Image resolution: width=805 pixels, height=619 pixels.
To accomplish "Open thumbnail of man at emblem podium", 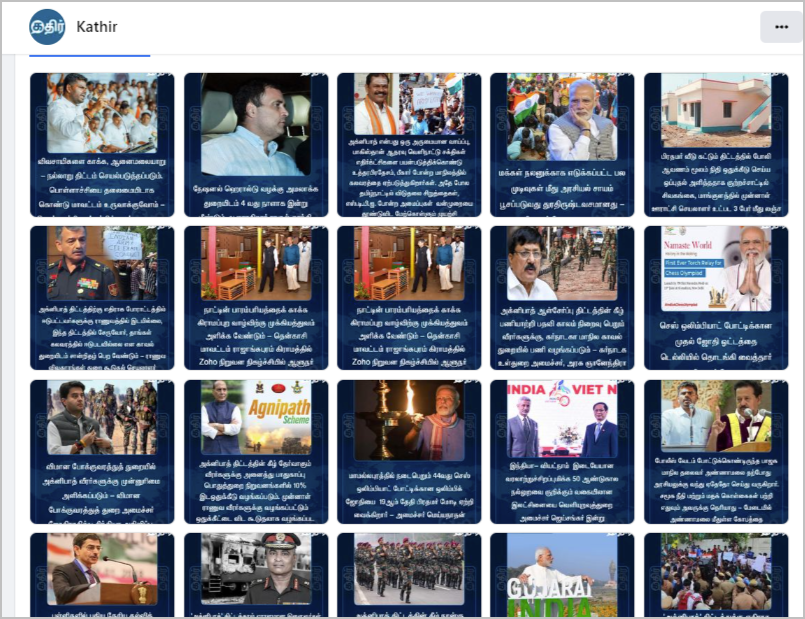I will click(x=102, y=575).
